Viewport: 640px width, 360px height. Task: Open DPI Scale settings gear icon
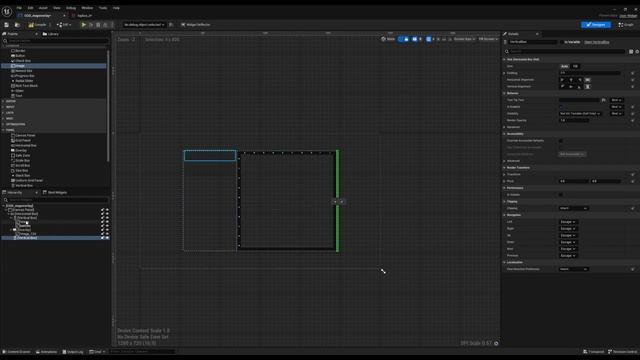point(496,343)
